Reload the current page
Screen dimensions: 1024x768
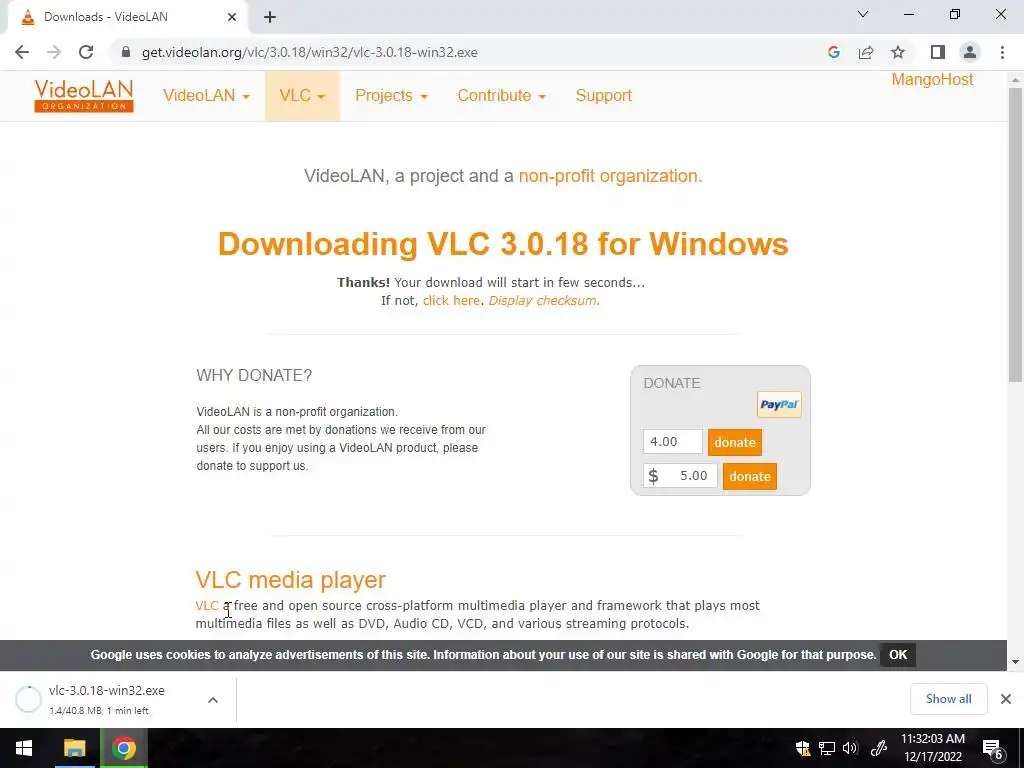[x=86, y=52]
